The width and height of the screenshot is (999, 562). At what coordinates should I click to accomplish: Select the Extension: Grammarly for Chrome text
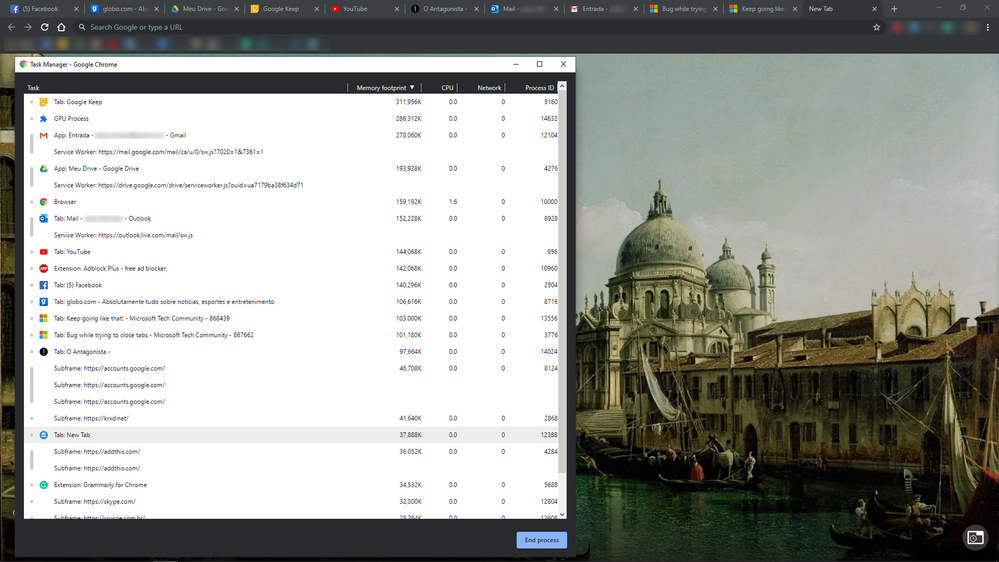pyautogui.click(x=100, y=485)
